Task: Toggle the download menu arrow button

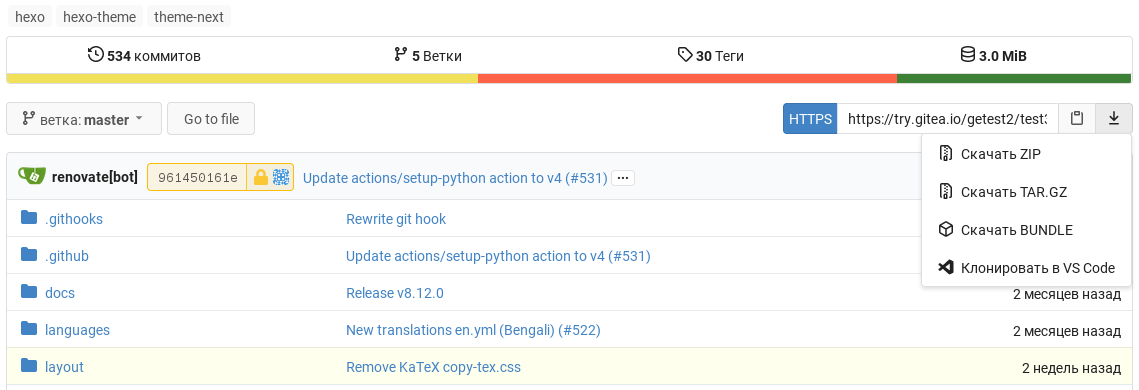Action: click(1114, 119)
